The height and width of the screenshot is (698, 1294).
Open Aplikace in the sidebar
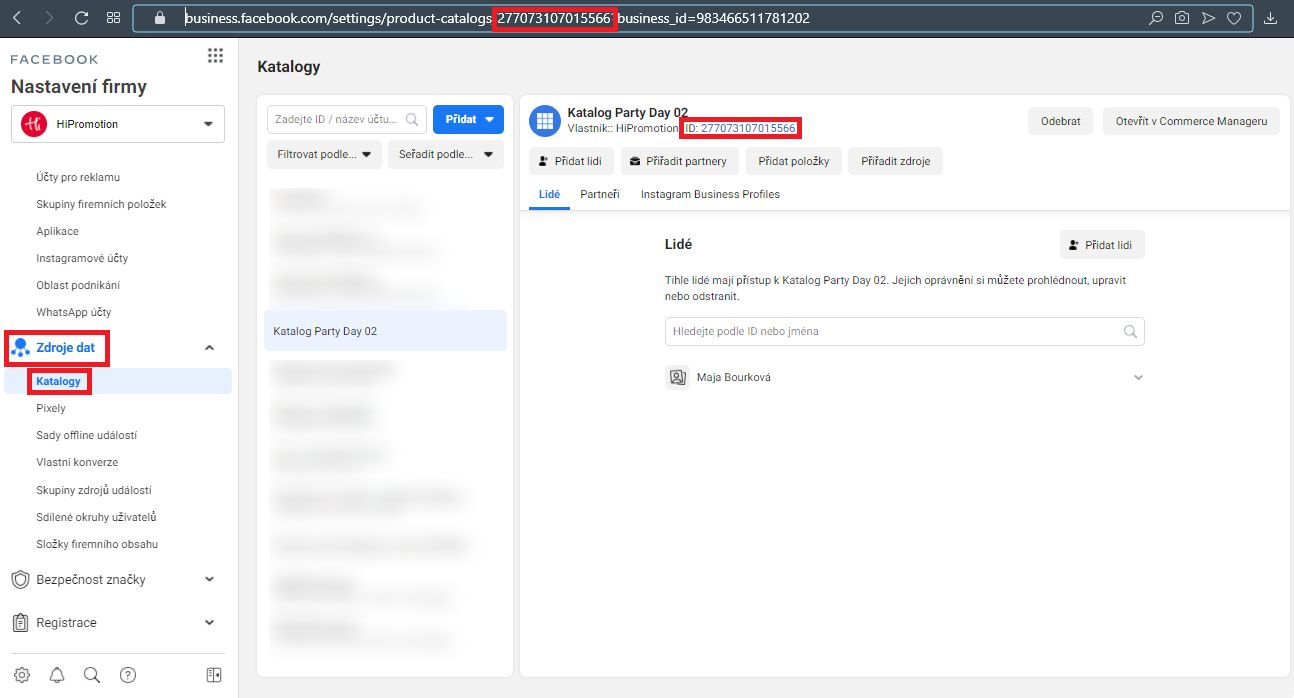click(57, 231)
